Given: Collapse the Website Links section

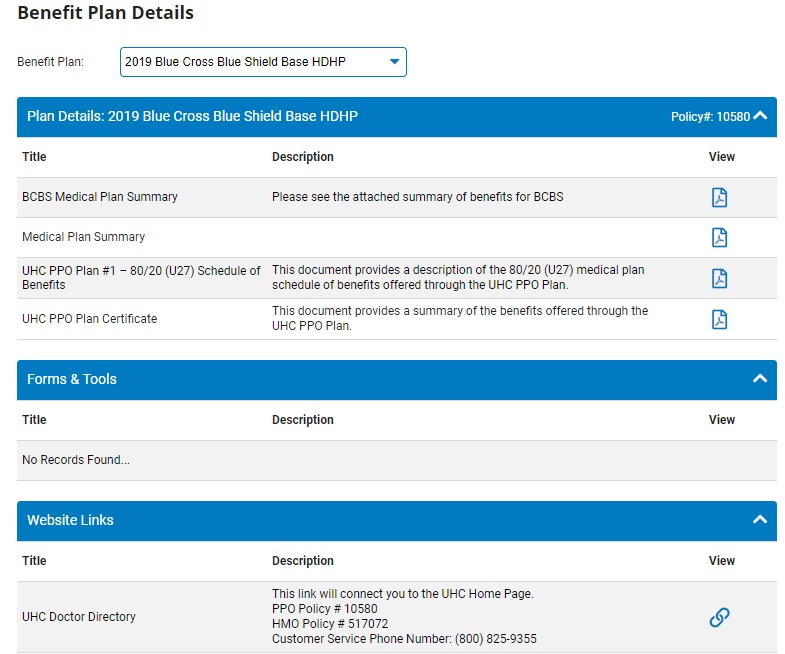Looking at the screenshot, I should pos(760,520).
